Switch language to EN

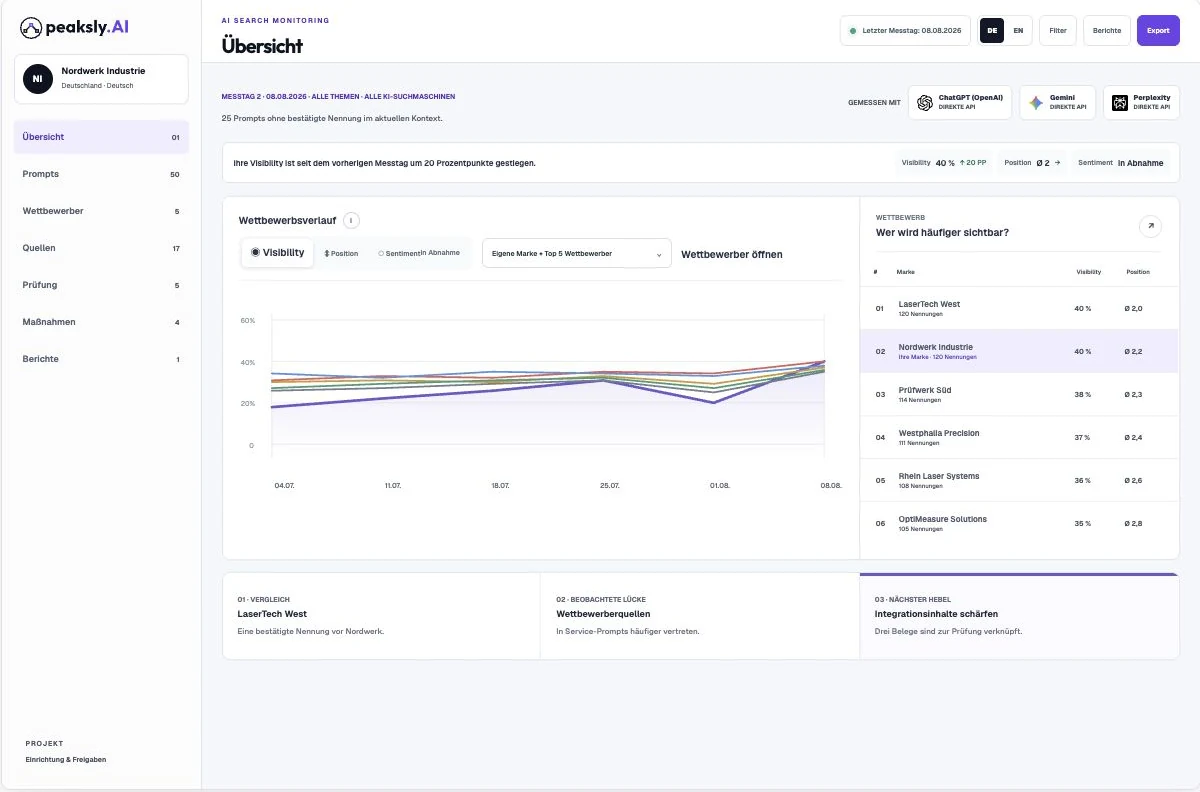1018,31
